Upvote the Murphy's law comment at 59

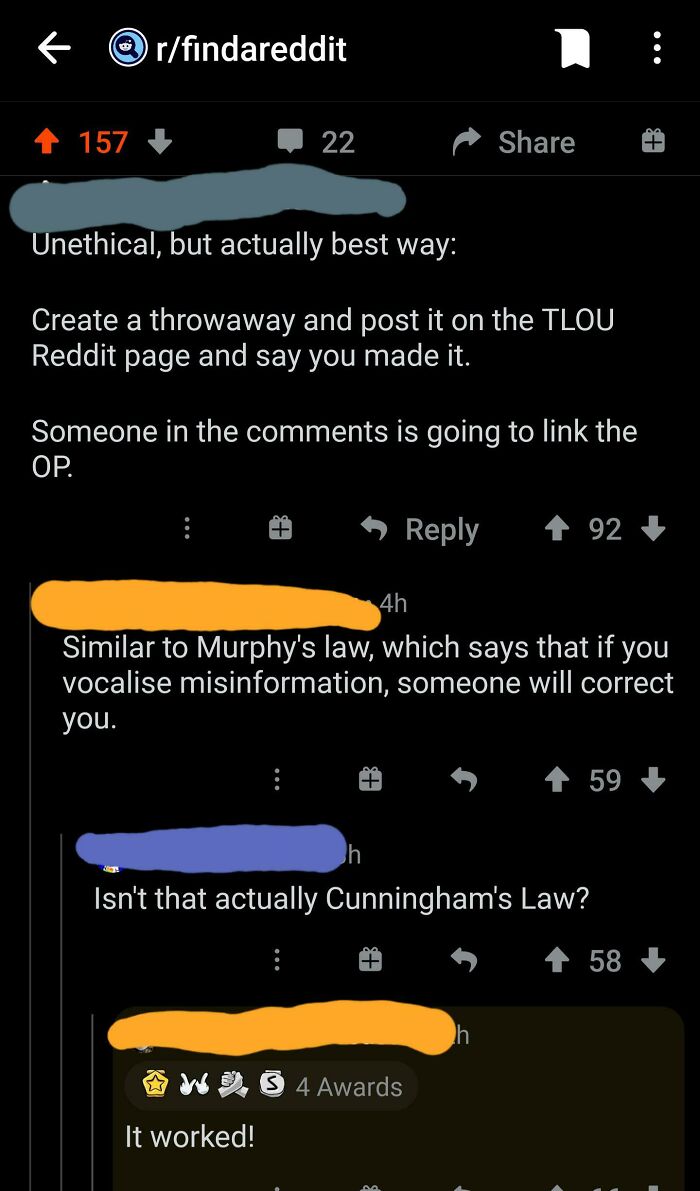(558, 779)
